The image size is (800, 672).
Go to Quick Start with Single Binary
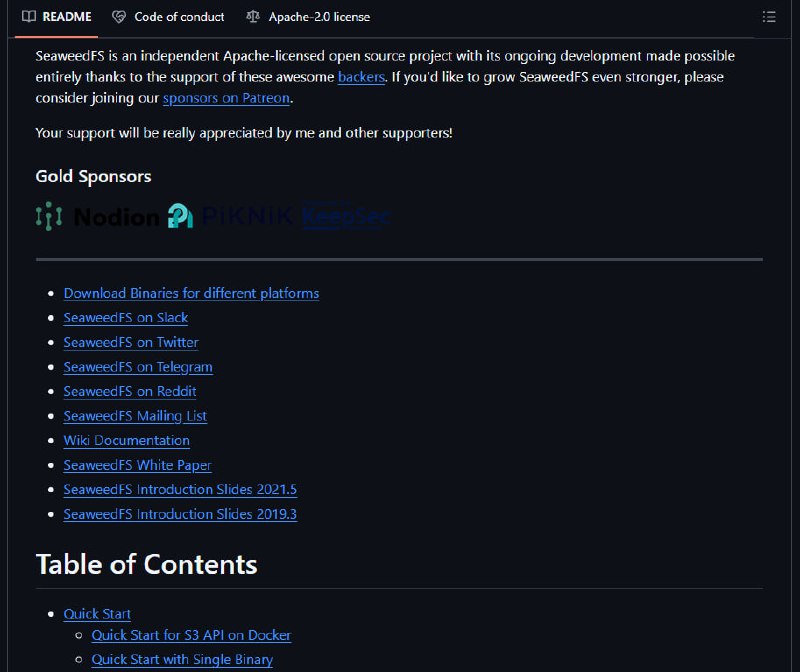tap(182, 659)
